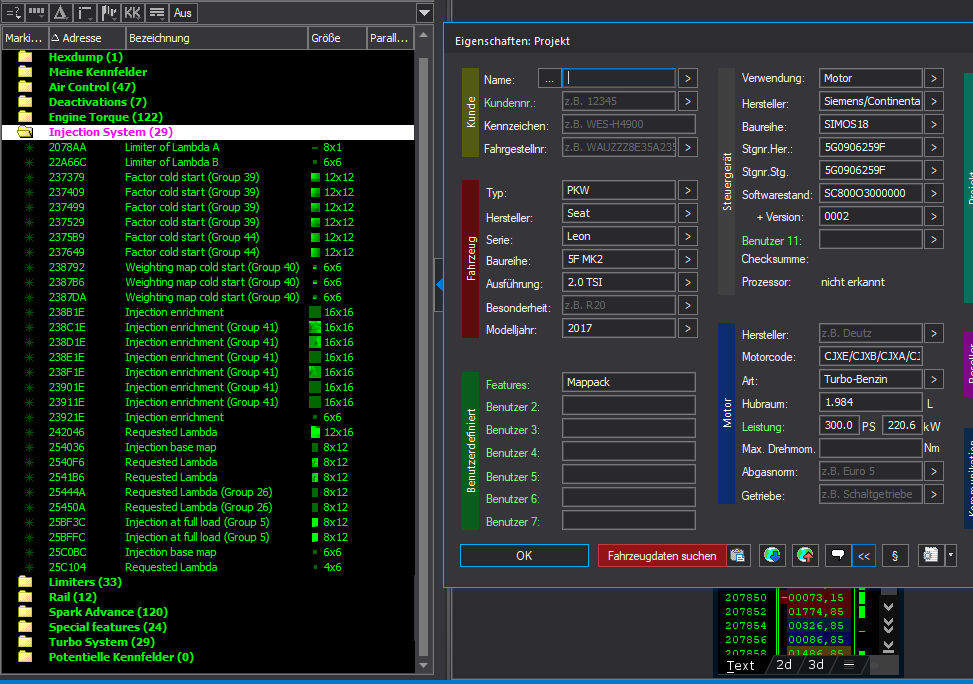This screenshot has width=973, height=684.
Task: Collapse the Injection System folder
Action: [26, 132]
